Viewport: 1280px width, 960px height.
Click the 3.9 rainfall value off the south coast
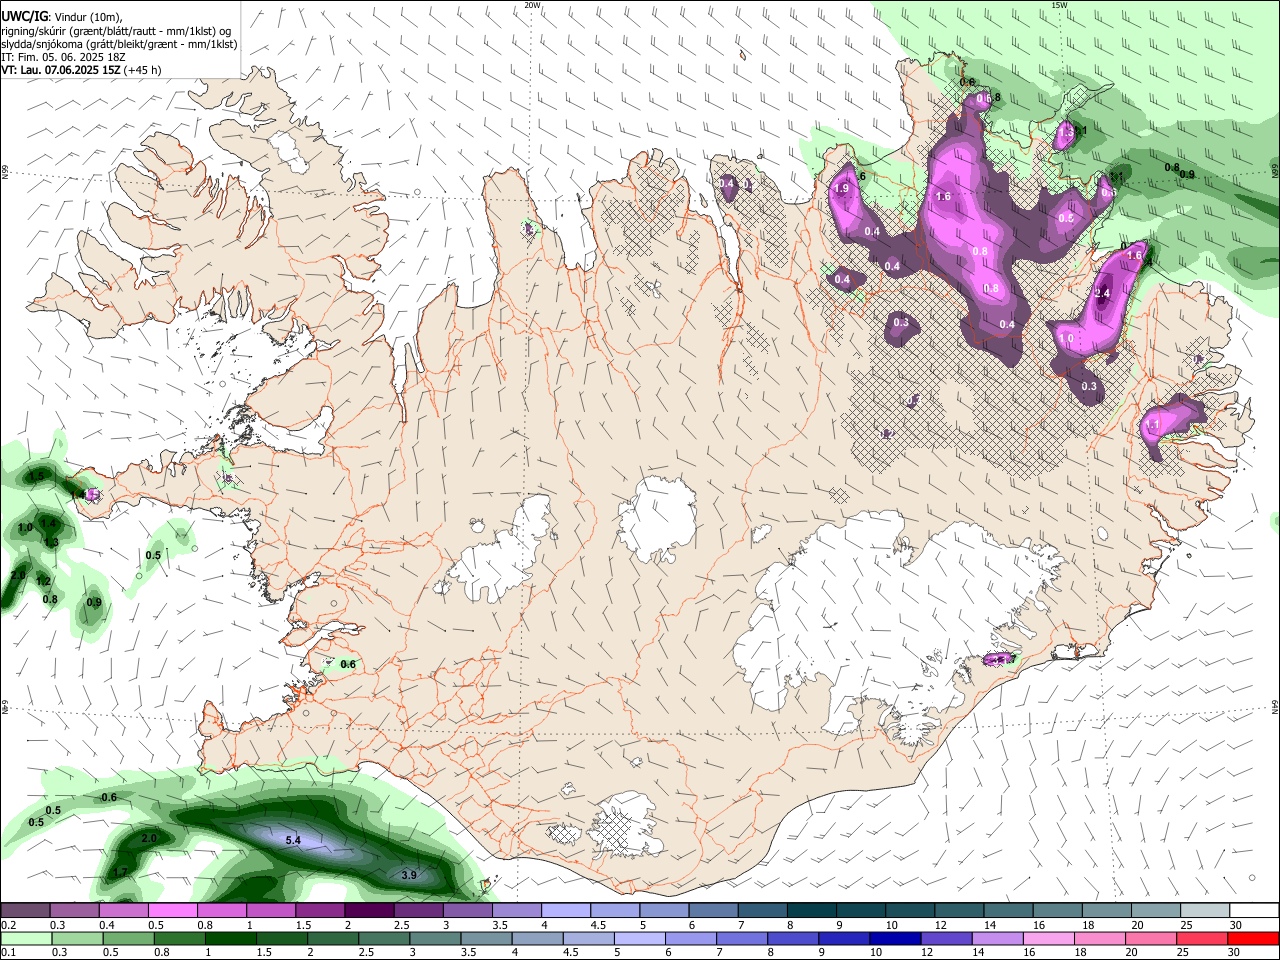[x=409, y=876]
